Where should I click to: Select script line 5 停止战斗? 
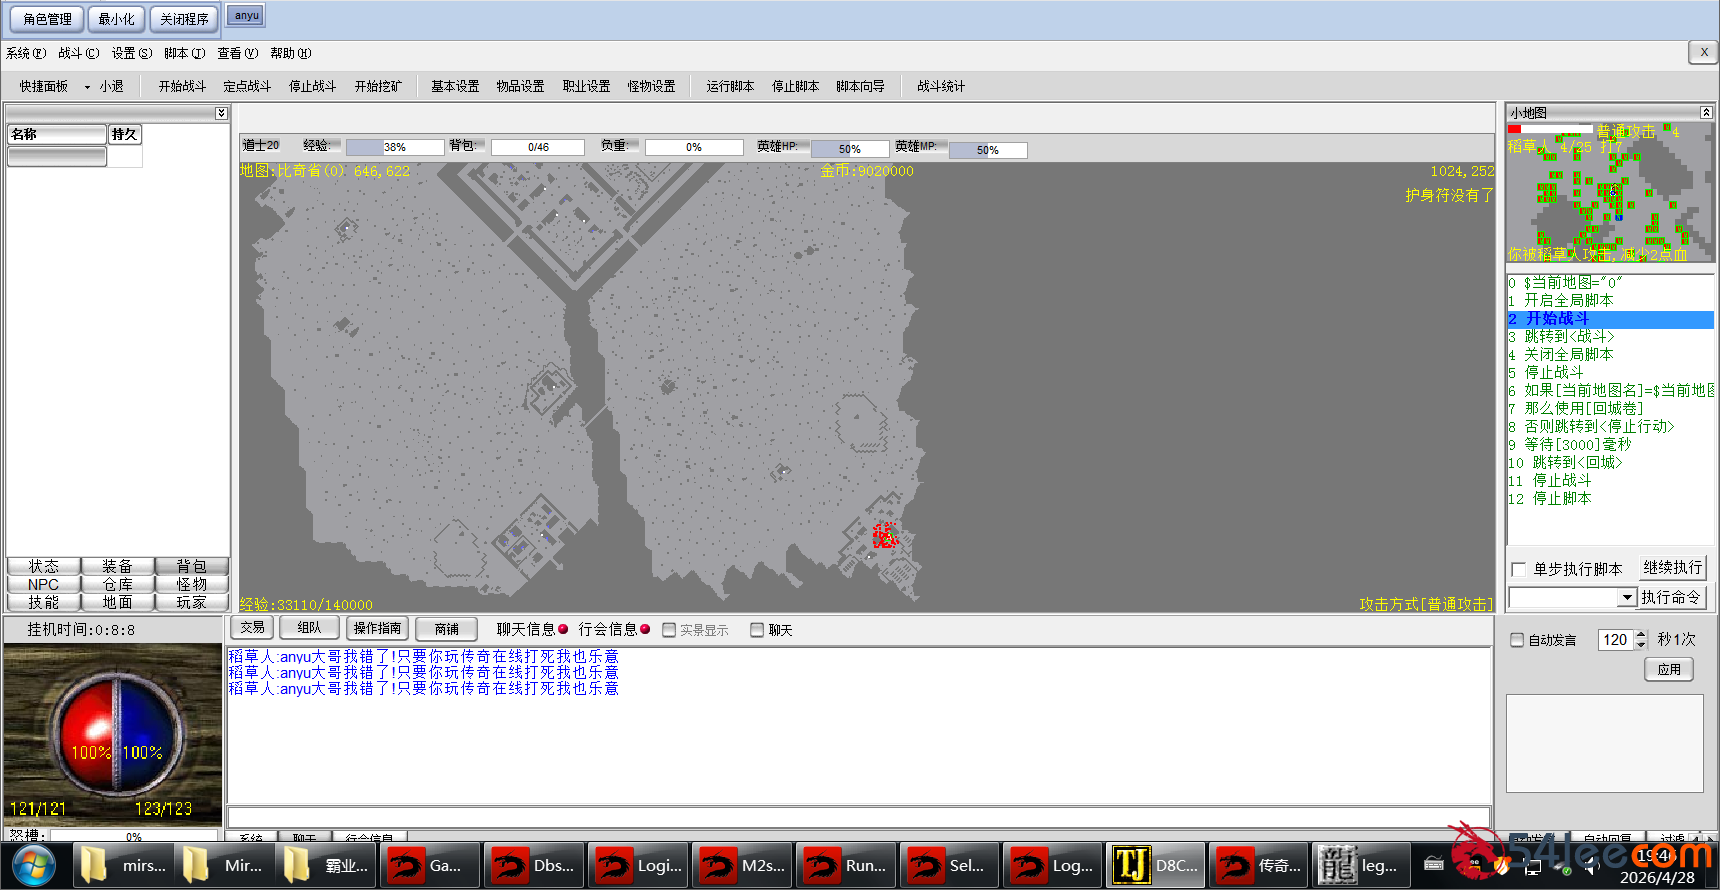pyautogui.click(x=1553, y=372)
